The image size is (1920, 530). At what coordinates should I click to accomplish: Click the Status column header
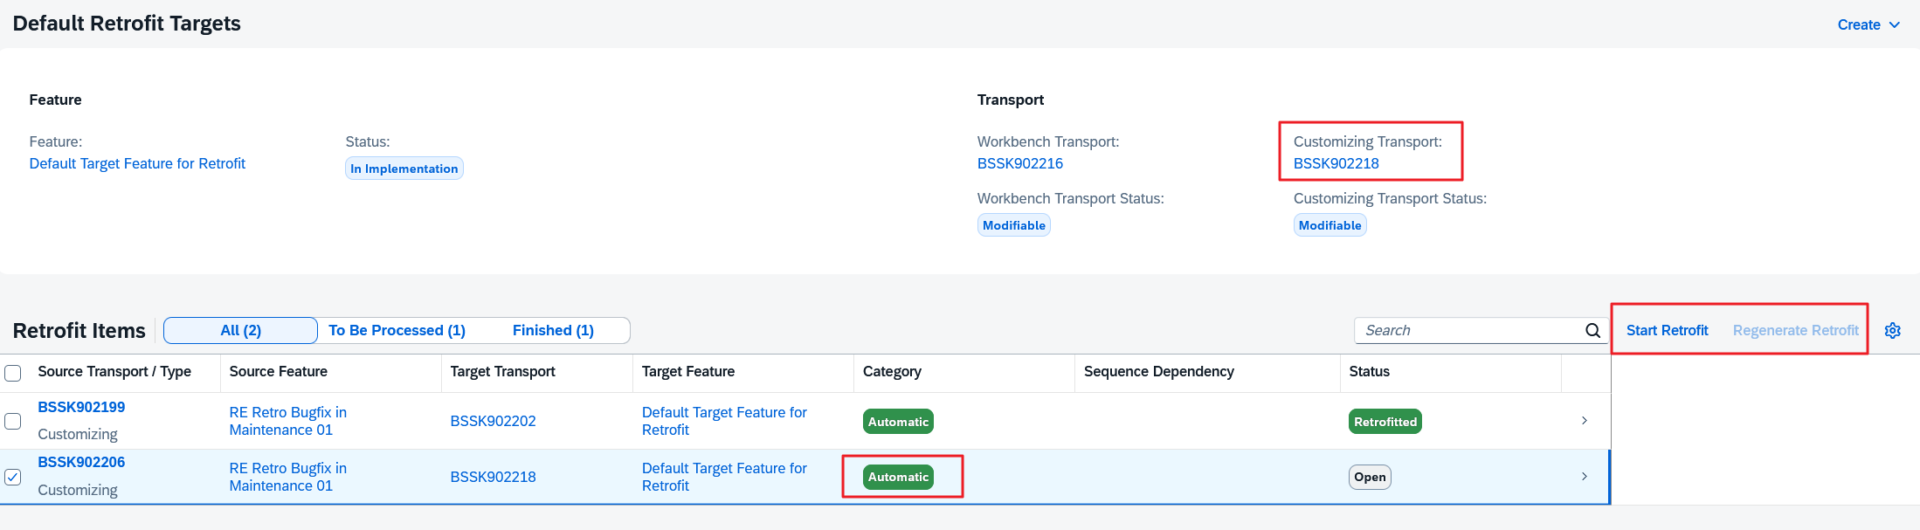1369,372
